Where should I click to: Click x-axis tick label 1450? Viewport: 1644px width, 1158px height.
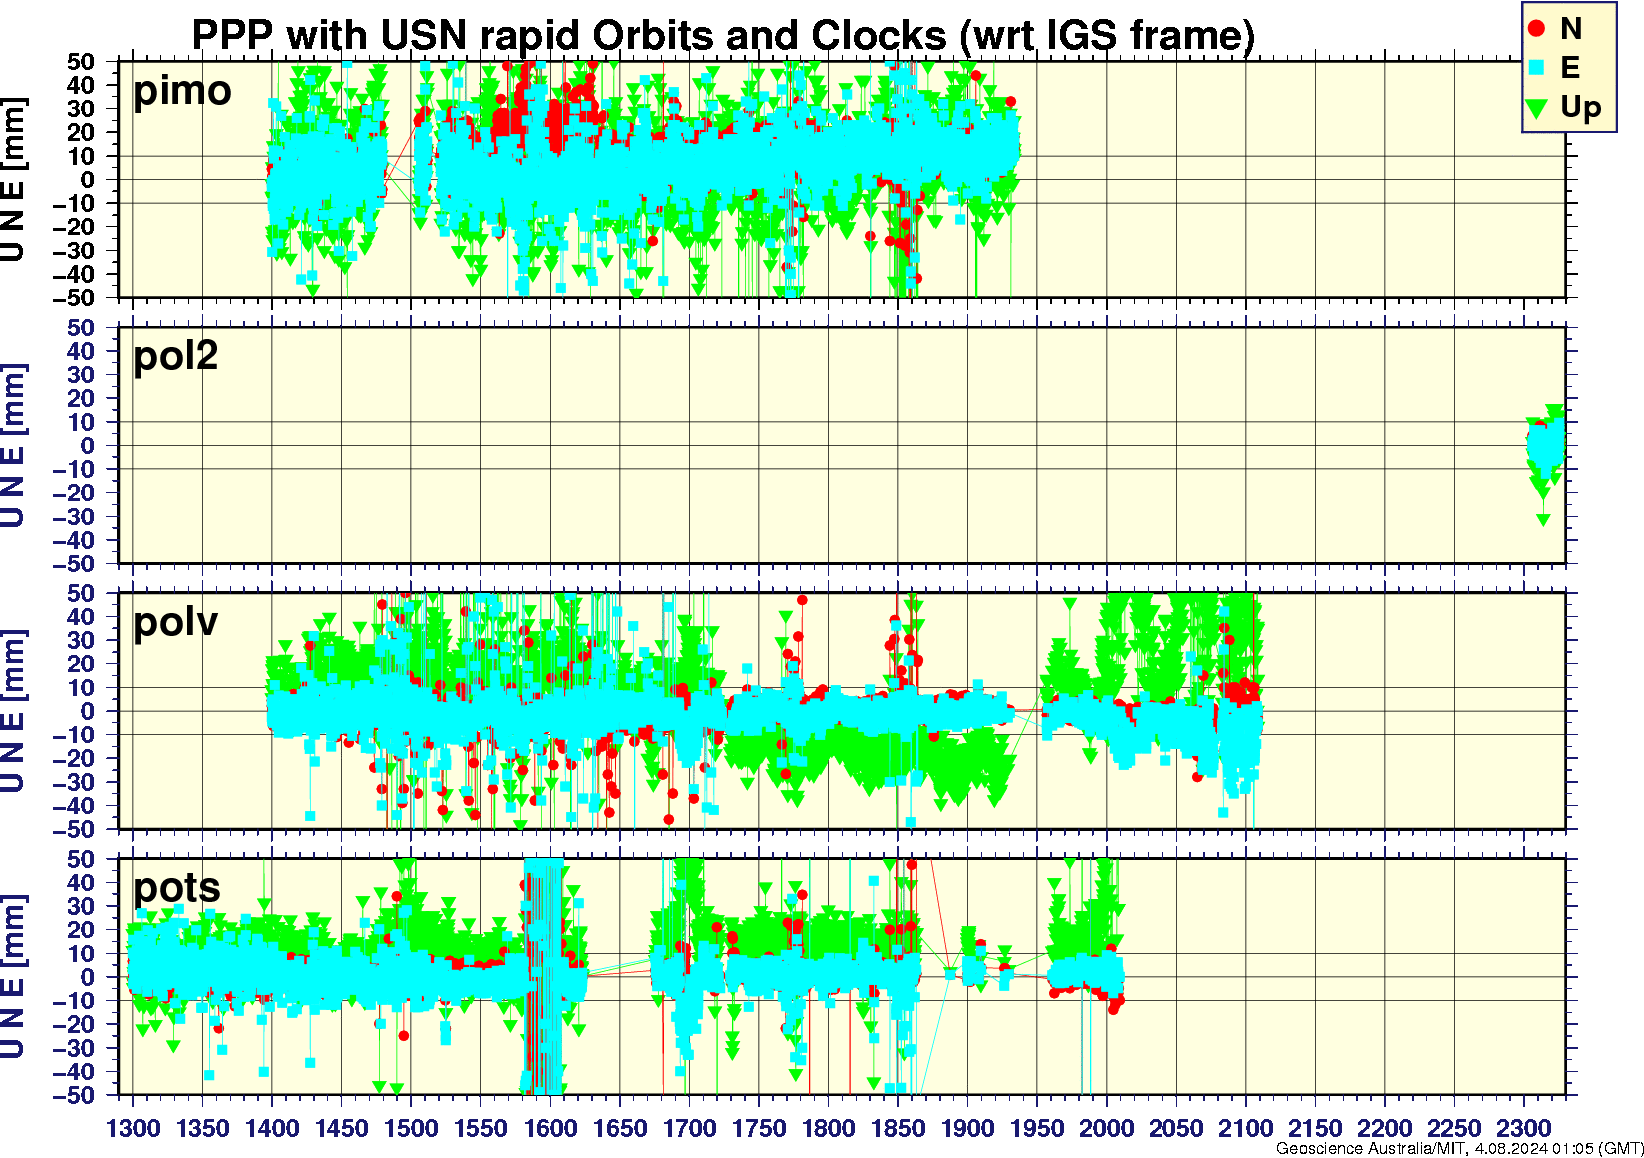342,1128
